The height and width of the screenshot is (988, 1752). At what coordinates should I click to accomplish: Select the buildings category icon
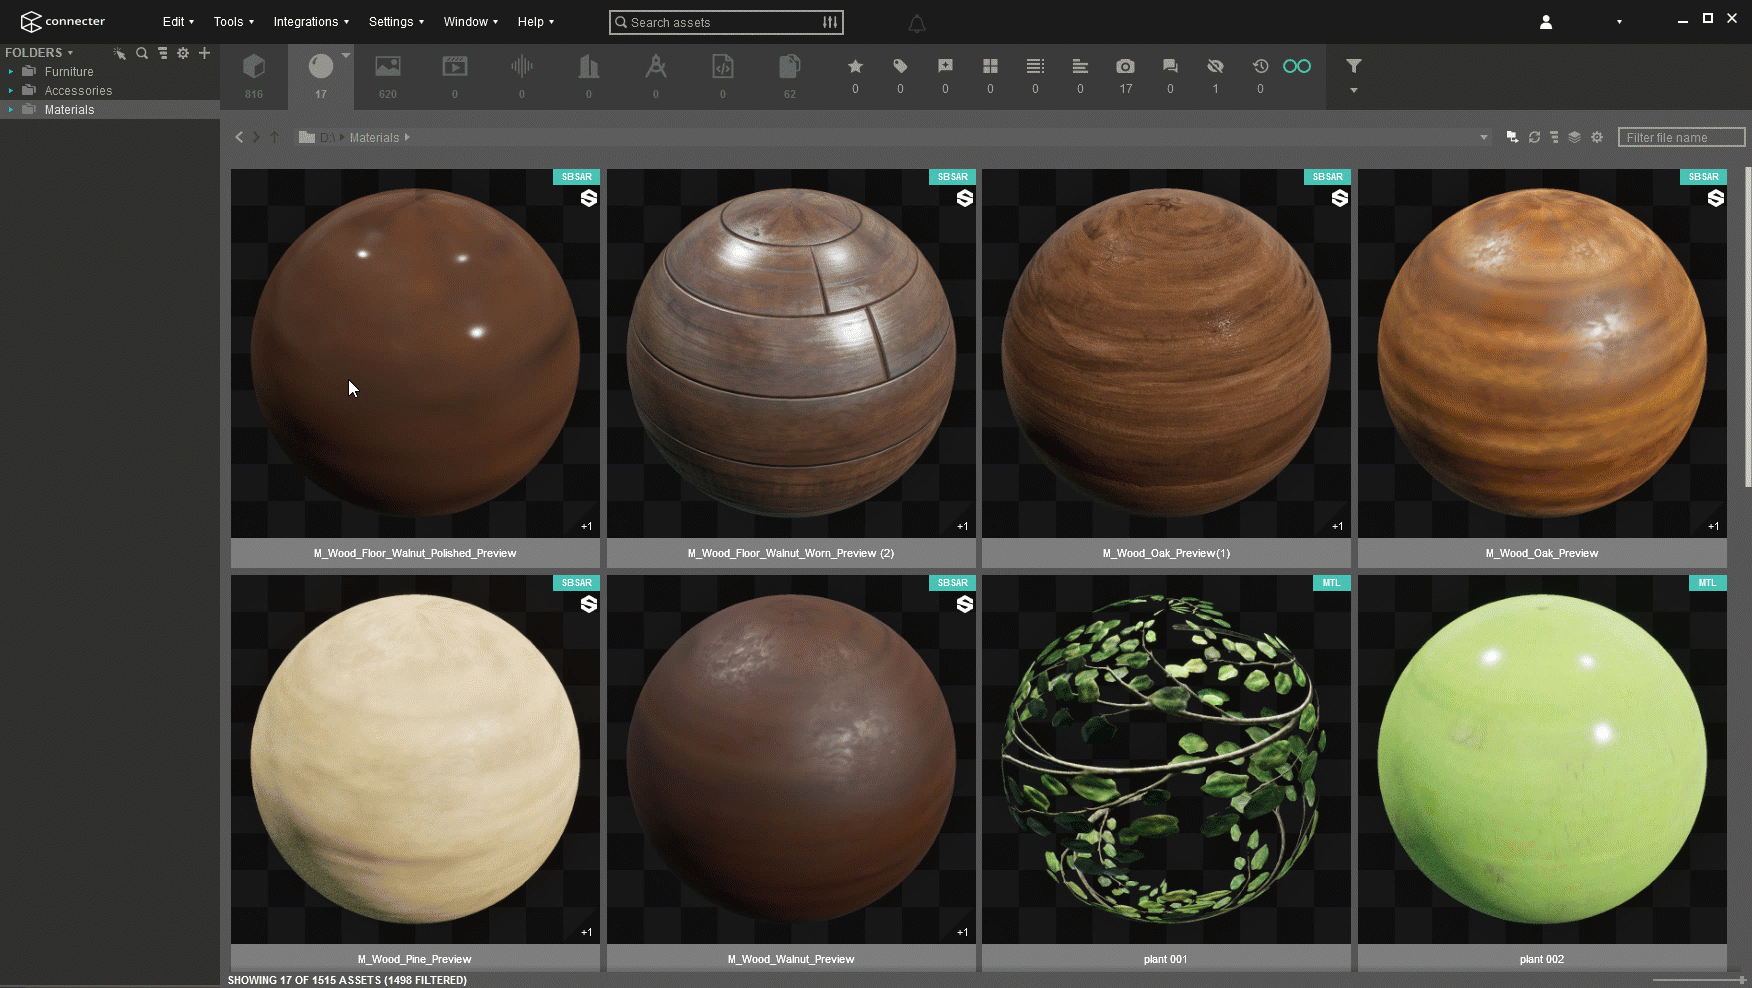[x=589, y=67]
